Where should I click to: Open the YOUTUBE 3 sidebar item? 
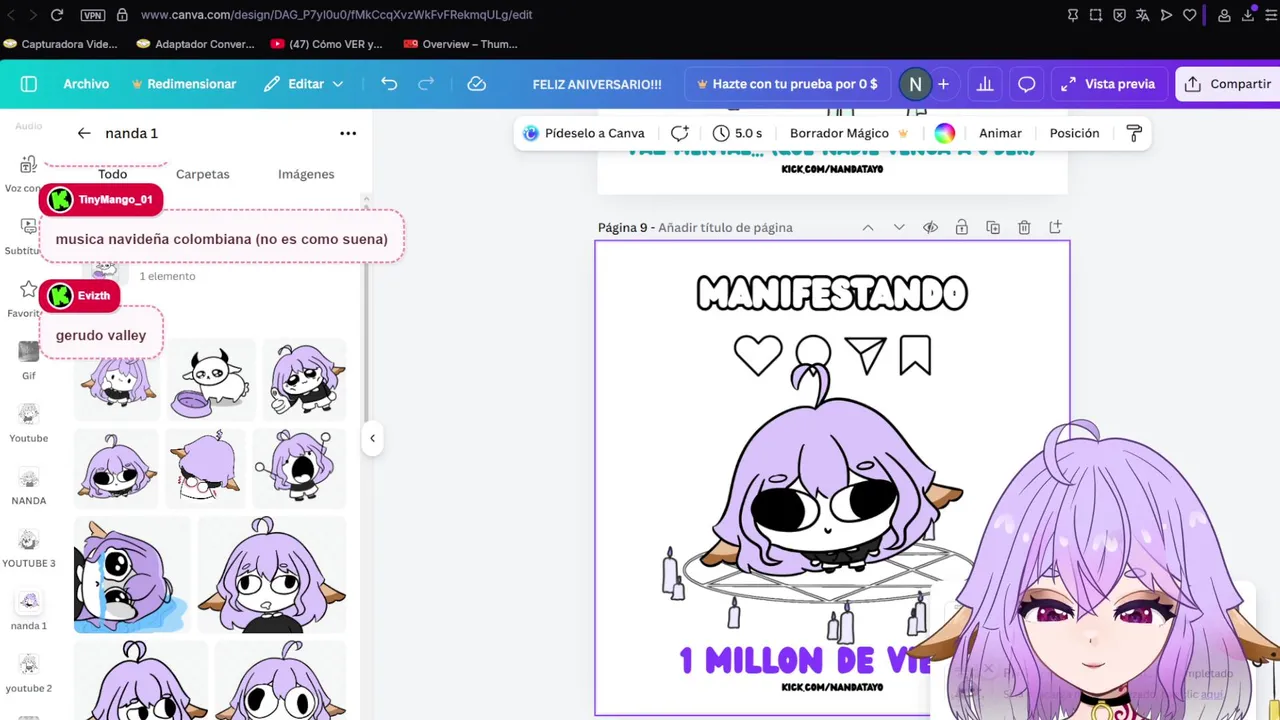tap(29, 548)
